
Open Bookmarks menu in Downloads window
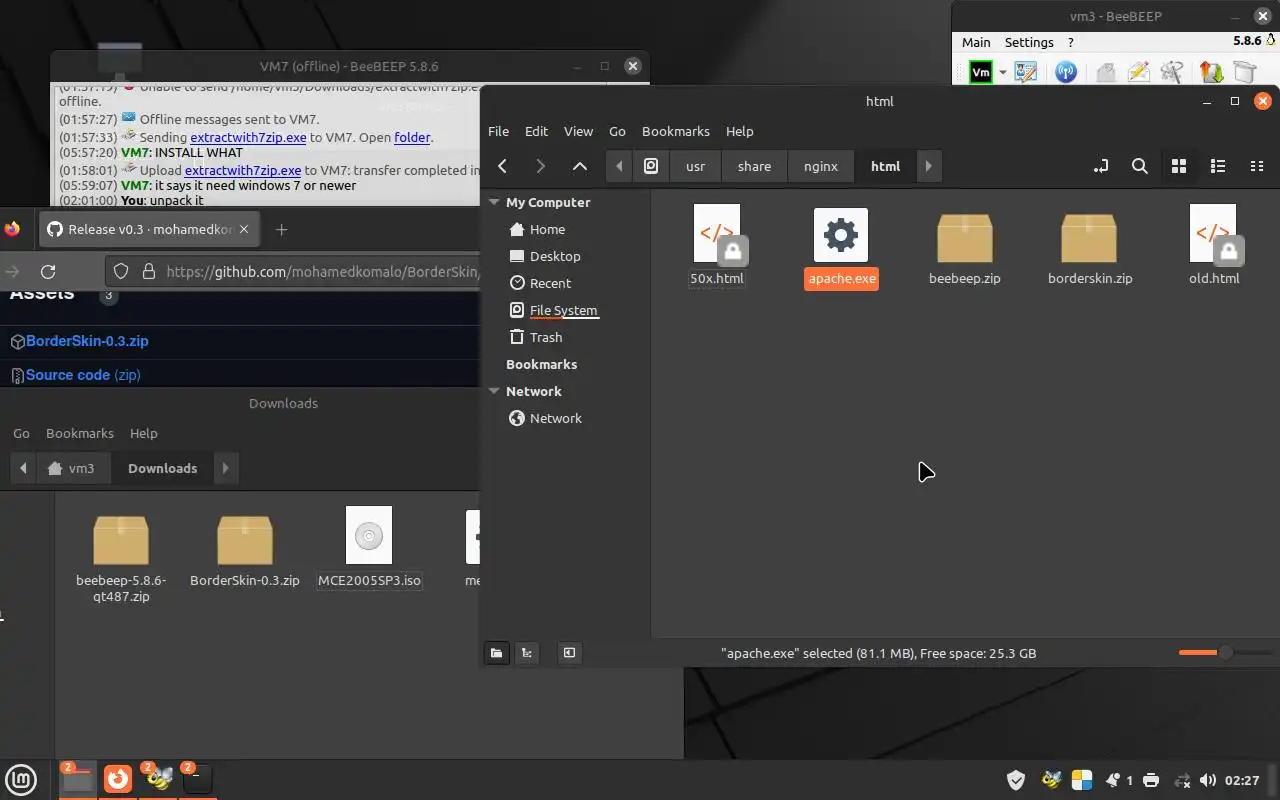80,433
